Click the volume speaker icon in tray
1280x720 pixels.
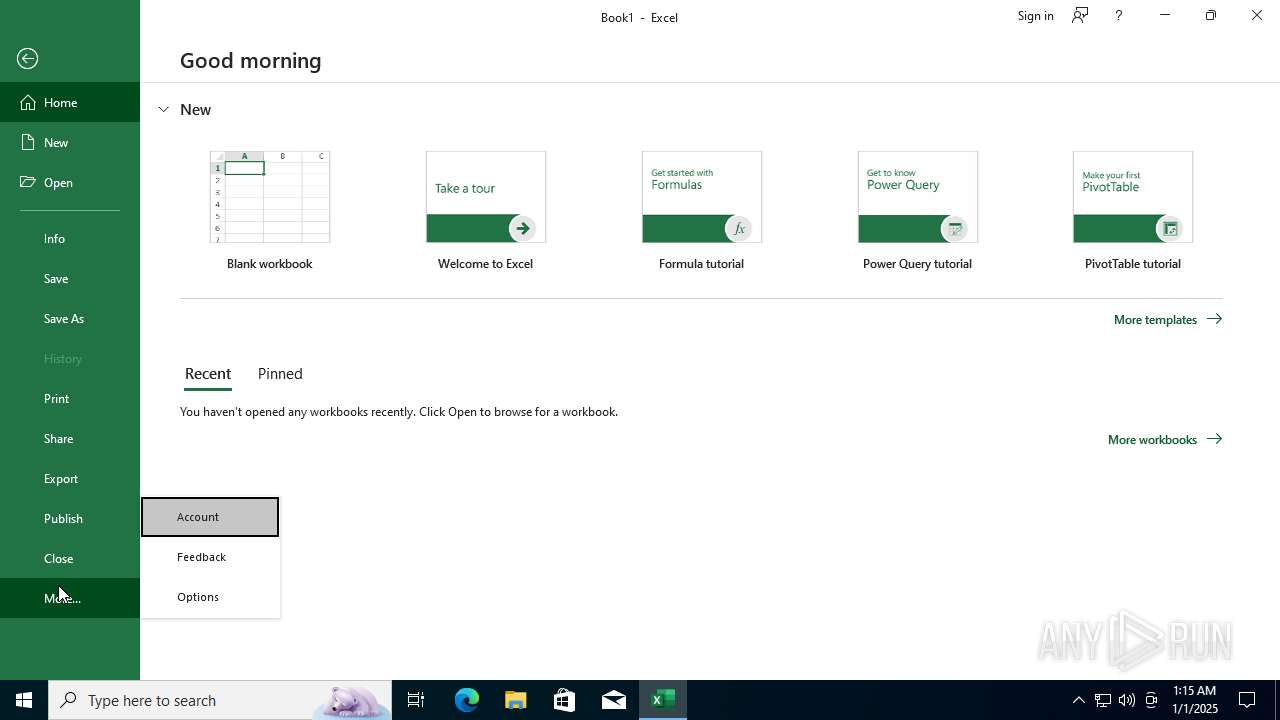[x=1127, y=700]
